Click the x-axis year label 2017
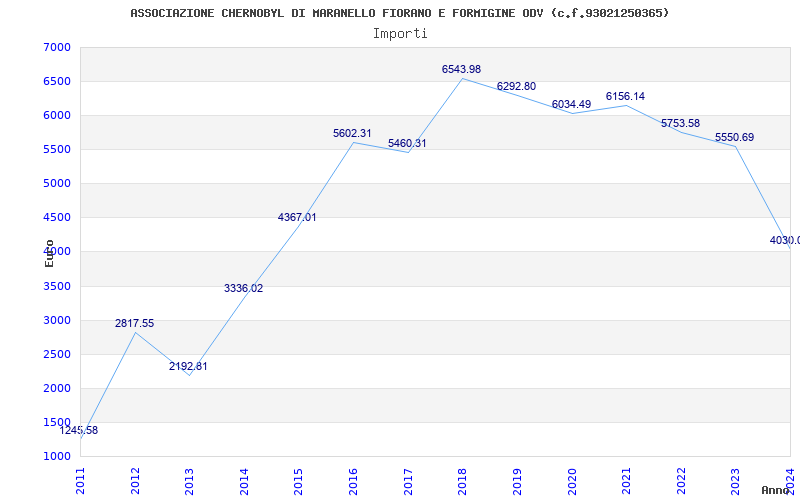This screenshot has height=500, width=800. 408,481
